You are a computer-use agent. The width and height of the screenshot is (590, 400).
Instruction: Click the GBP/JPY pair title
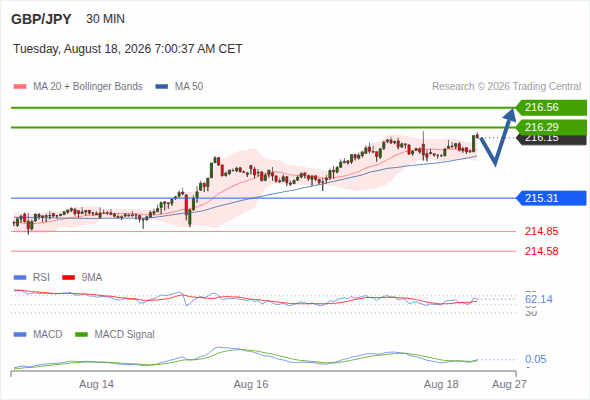[x=41, y=19]
